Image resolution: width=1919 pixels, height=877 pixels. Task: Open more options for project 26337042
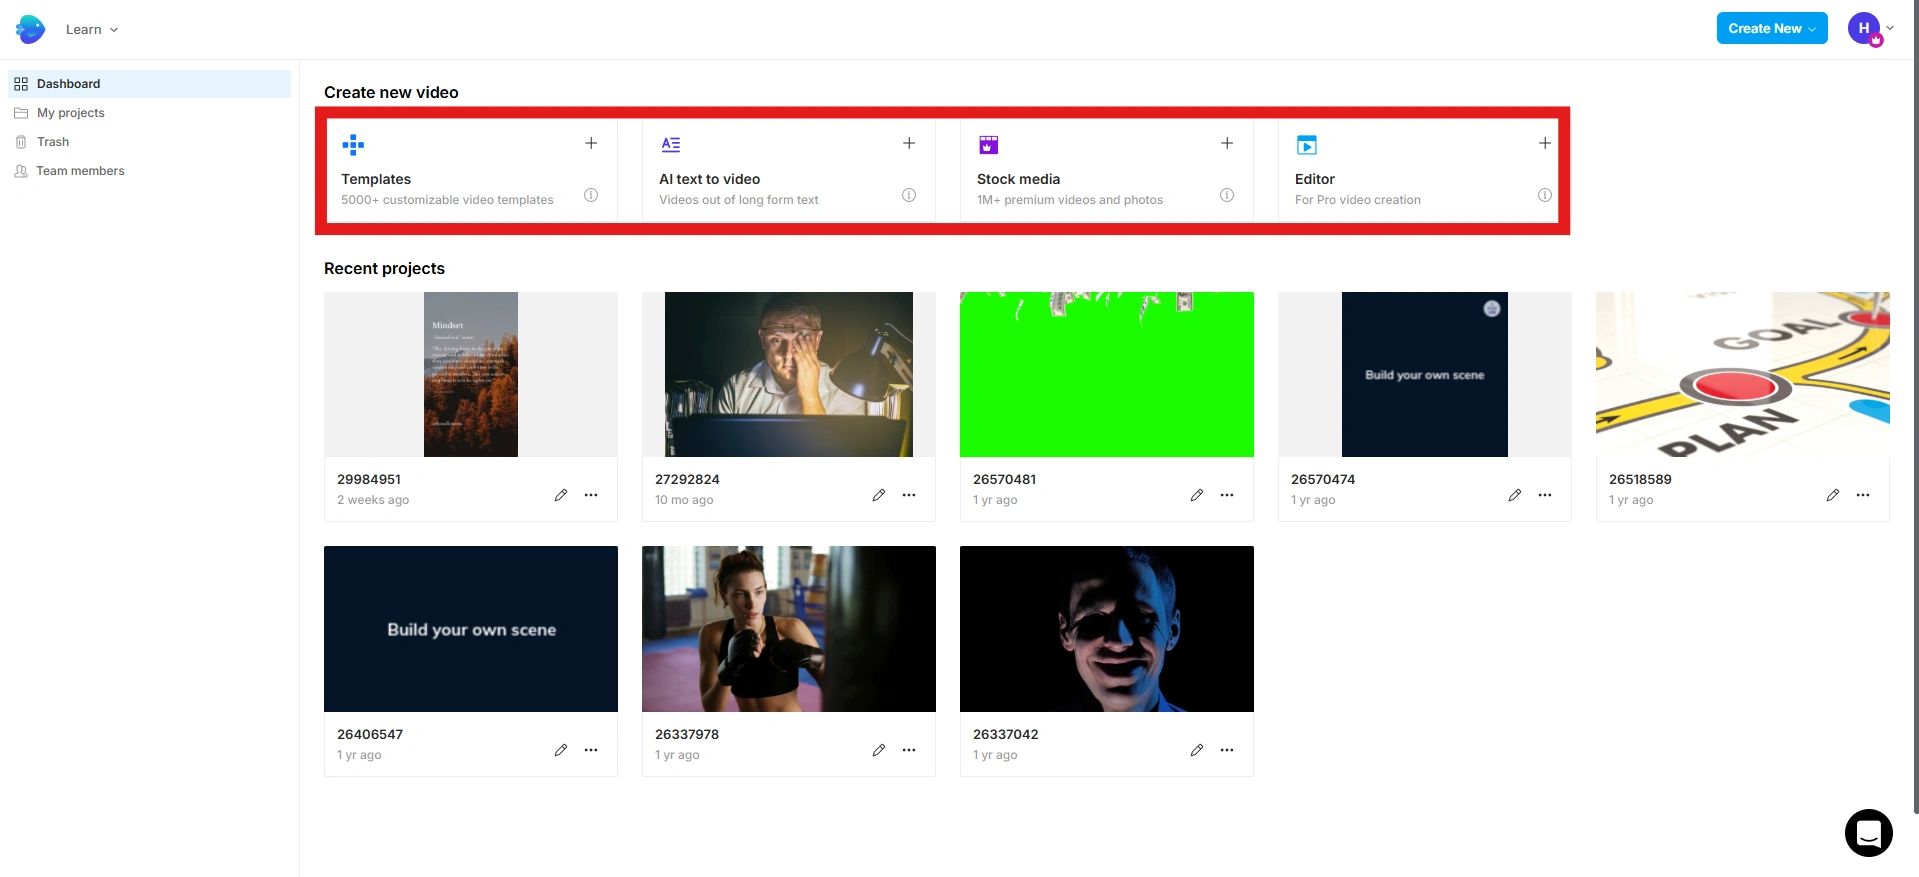(x=1227, y=750)
